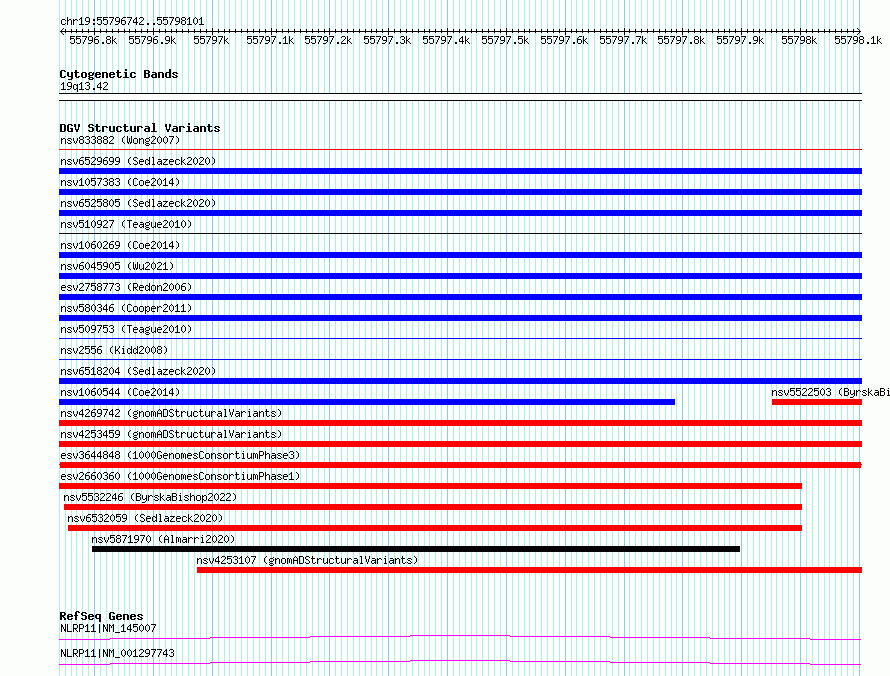Click ruler tick label 55797.5k

tap(505, 40)
